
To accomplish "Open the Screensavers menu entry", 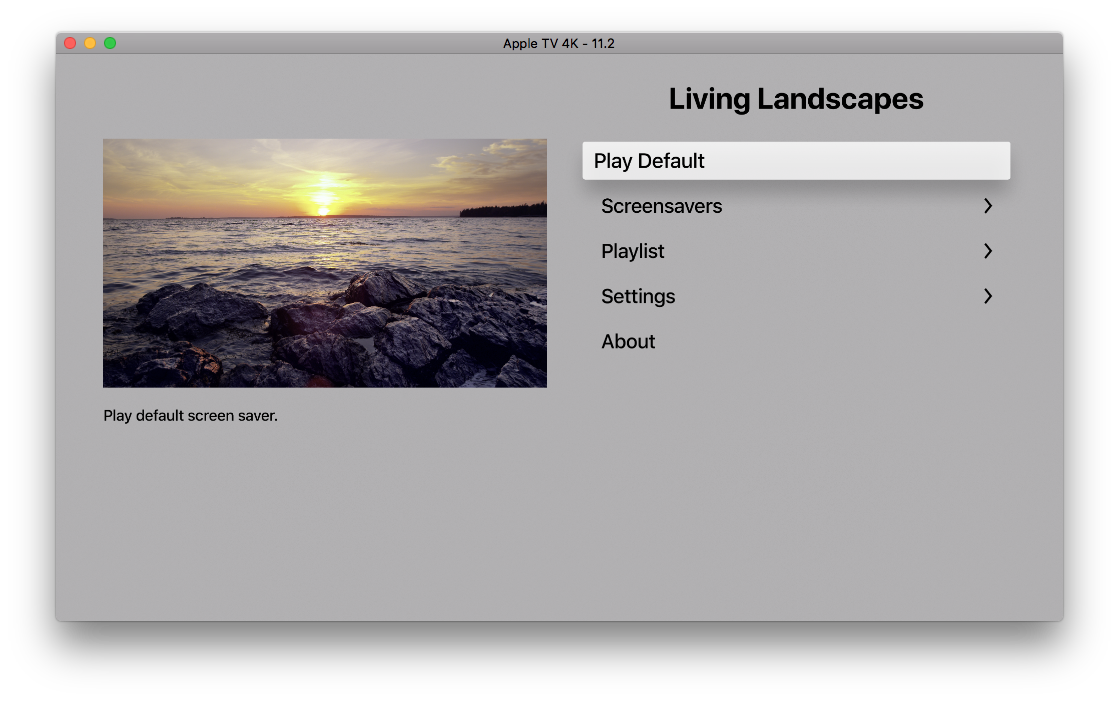I will pos(661,206).
